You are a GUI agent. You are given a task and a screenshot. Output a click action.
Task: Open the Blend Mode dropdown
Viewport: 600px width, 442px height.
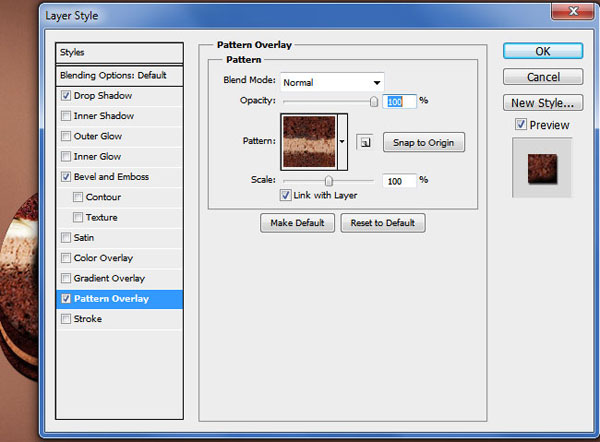[x=332, y=82]
